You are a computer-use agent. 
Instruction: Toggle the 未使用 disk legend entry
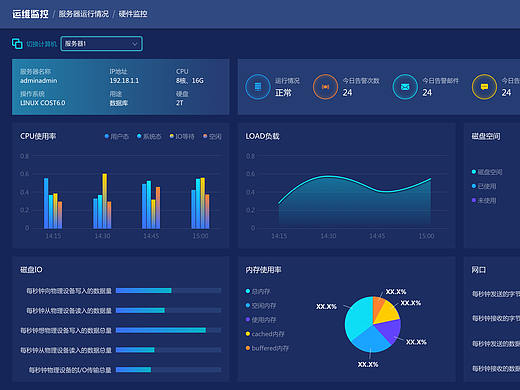coord(484,200)
